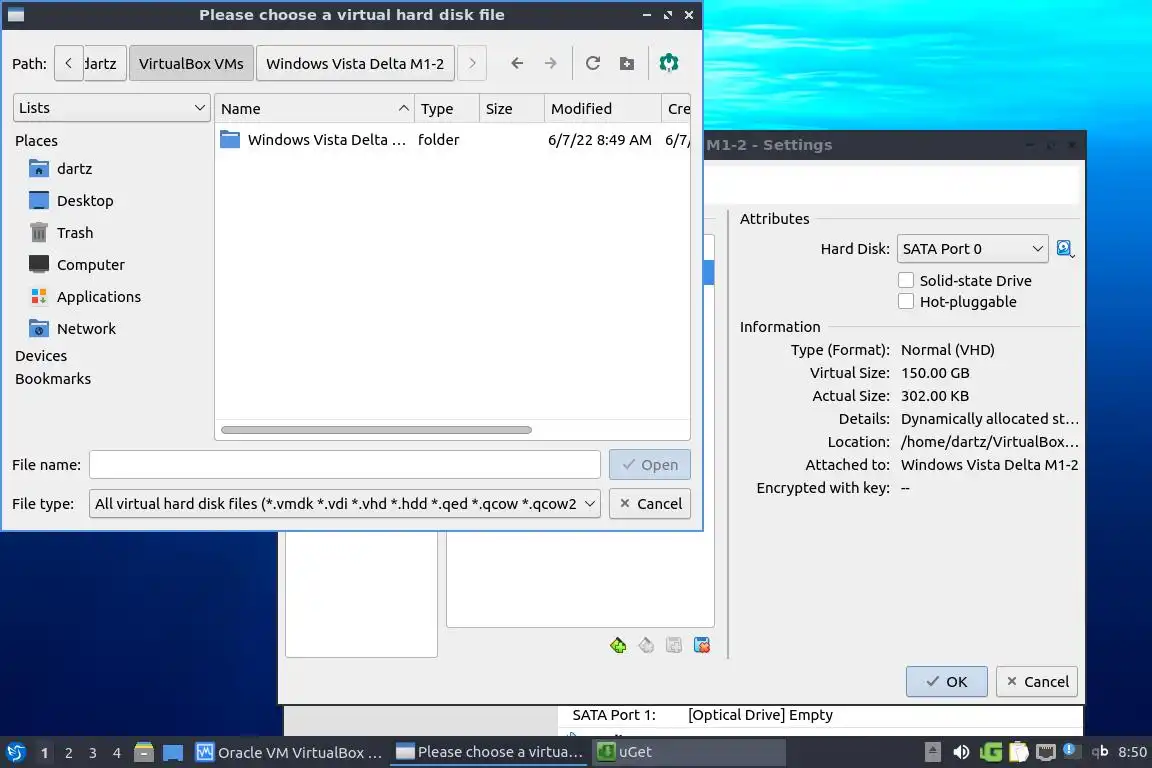Click the '150.00 GB' virtual size value

pyautogui.click(x=935, y=373)
